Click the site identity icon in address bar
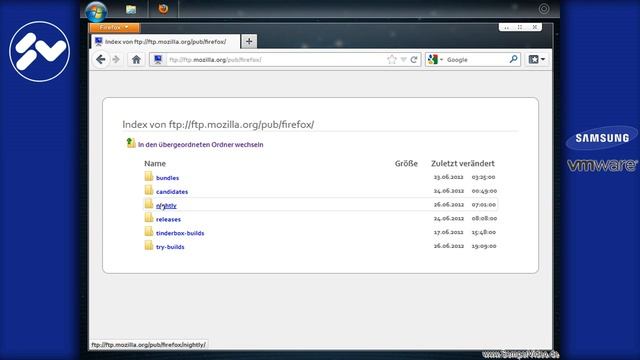The height and width of the screenshot is (360, 640). [158, 60]
